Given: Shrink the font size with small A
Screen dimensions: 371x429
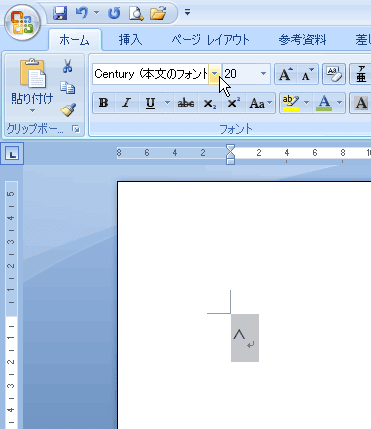Looking at the screenshot, I should [x=308, y=74].
